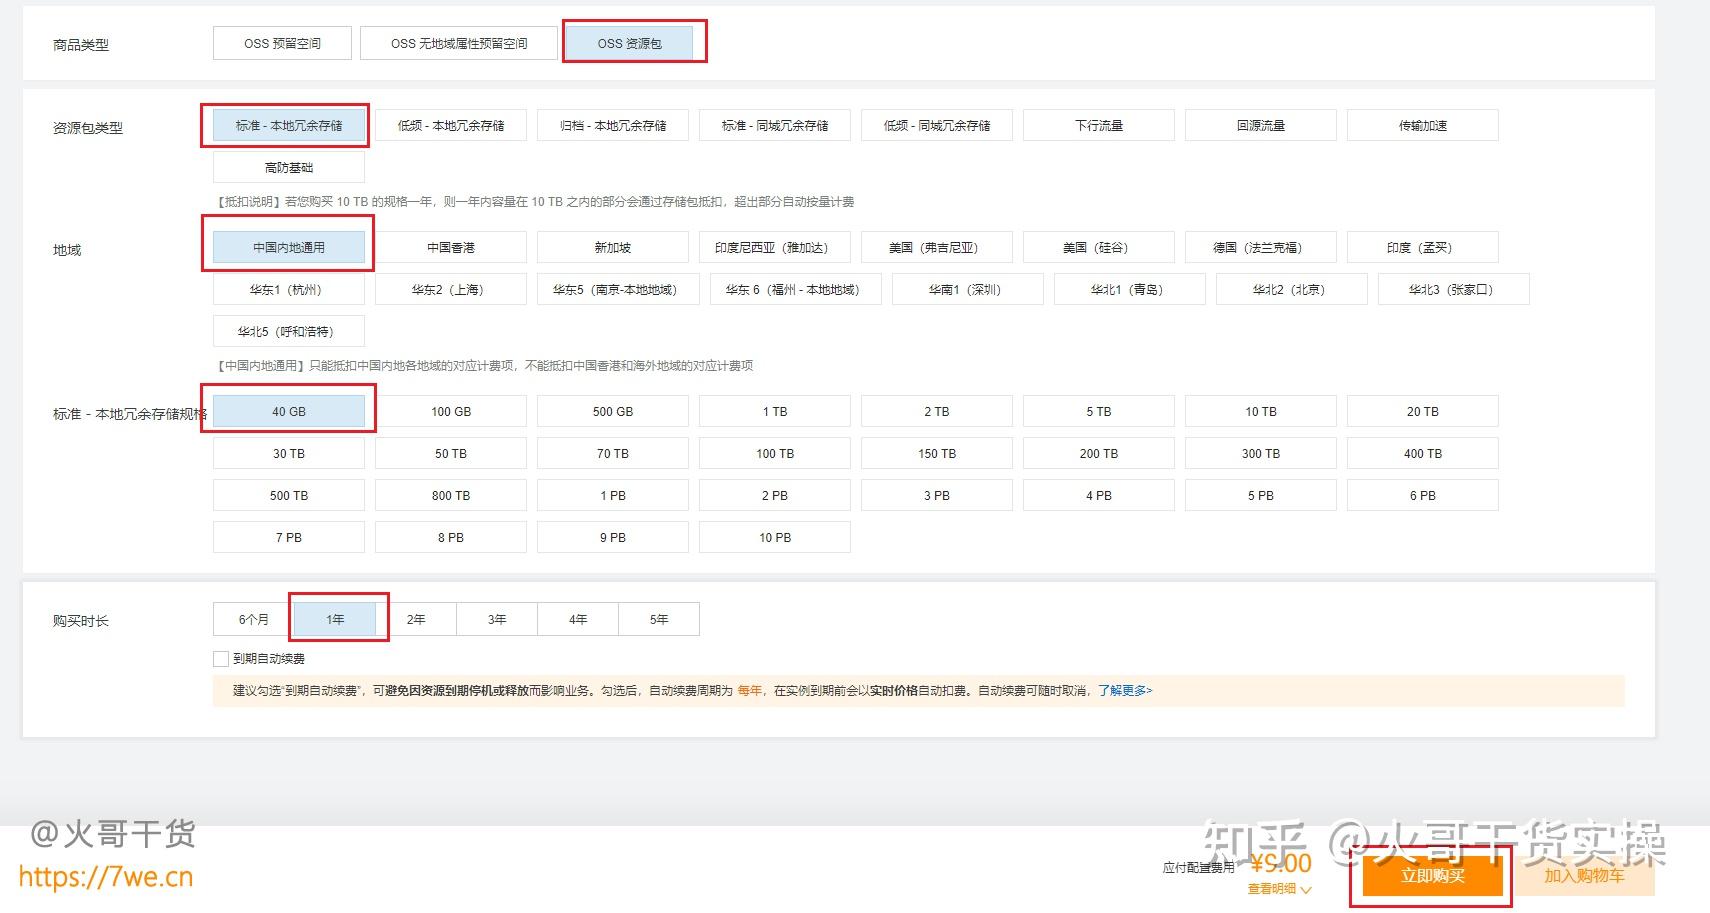The width and height of the screenshot is (1710, 913).
Task: Choose the 下行流量 resource pack type
Action: (1098, 124)
